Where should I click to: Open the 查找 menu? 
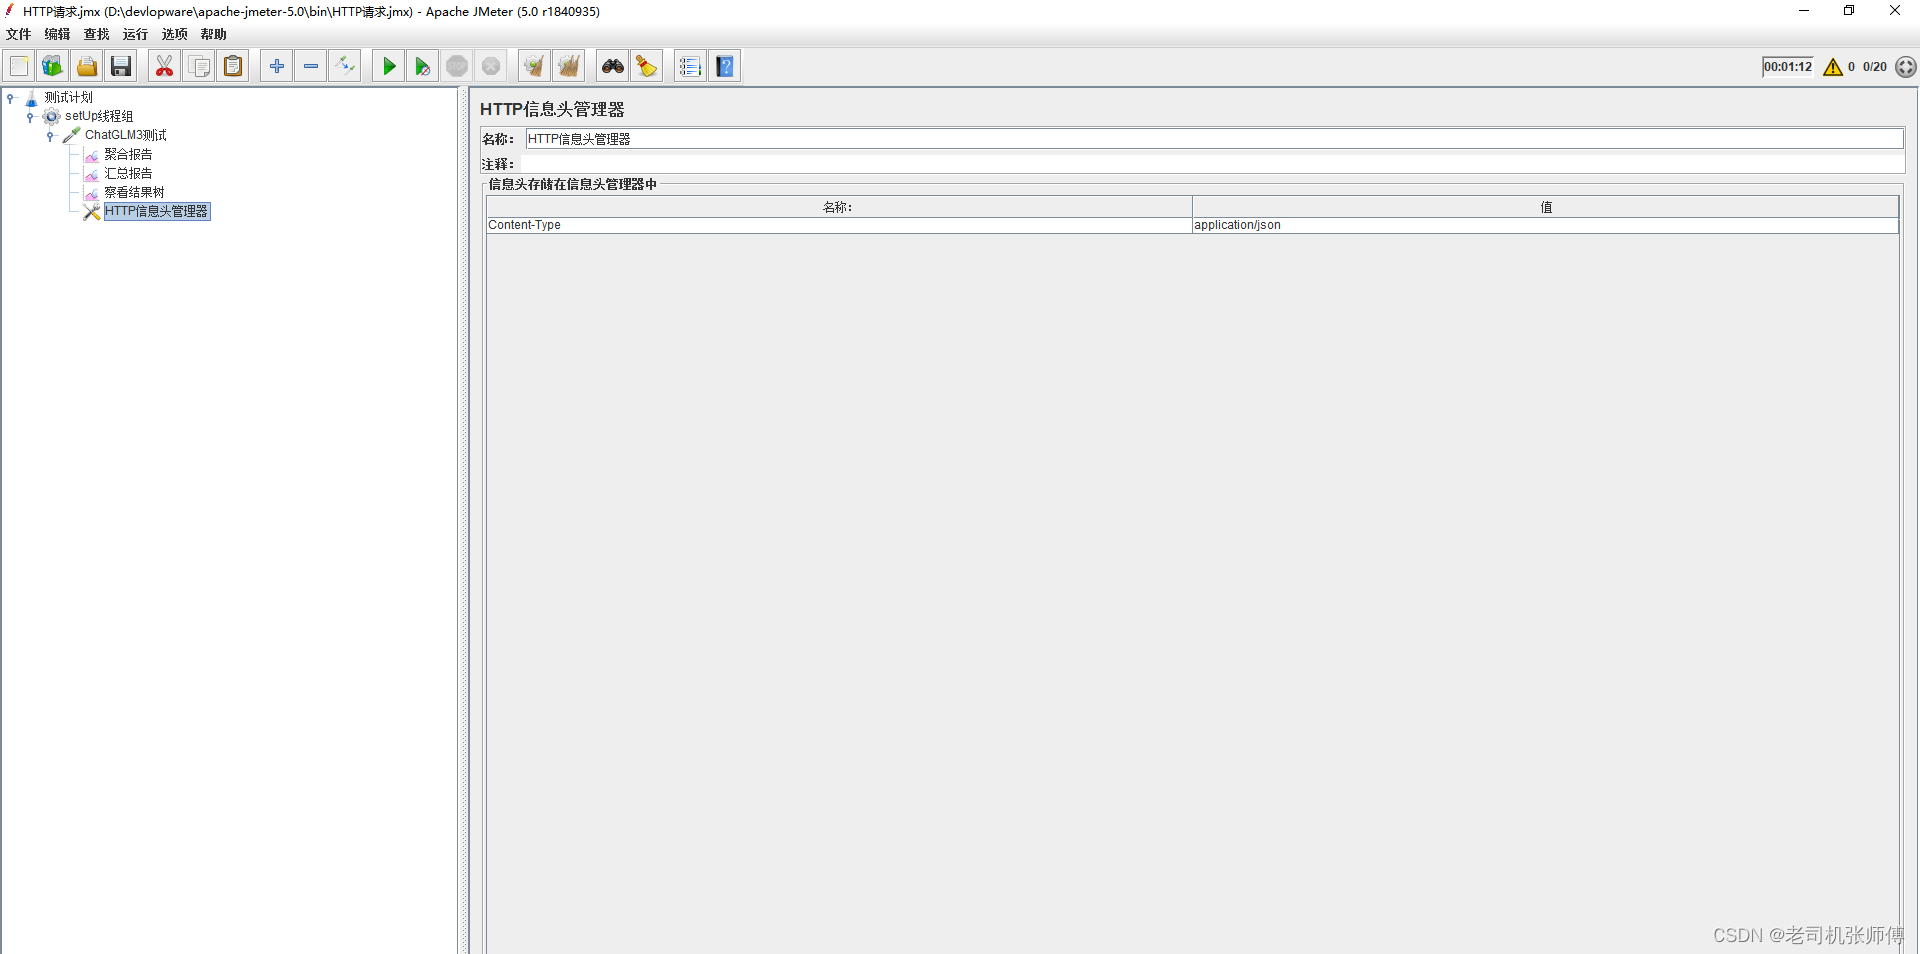(96, 34)
